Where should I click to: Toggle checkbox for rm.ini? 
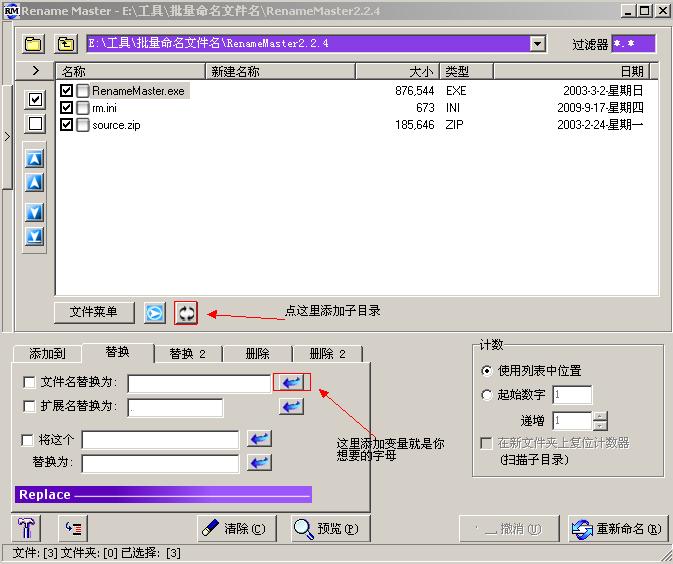coord(66,107)
